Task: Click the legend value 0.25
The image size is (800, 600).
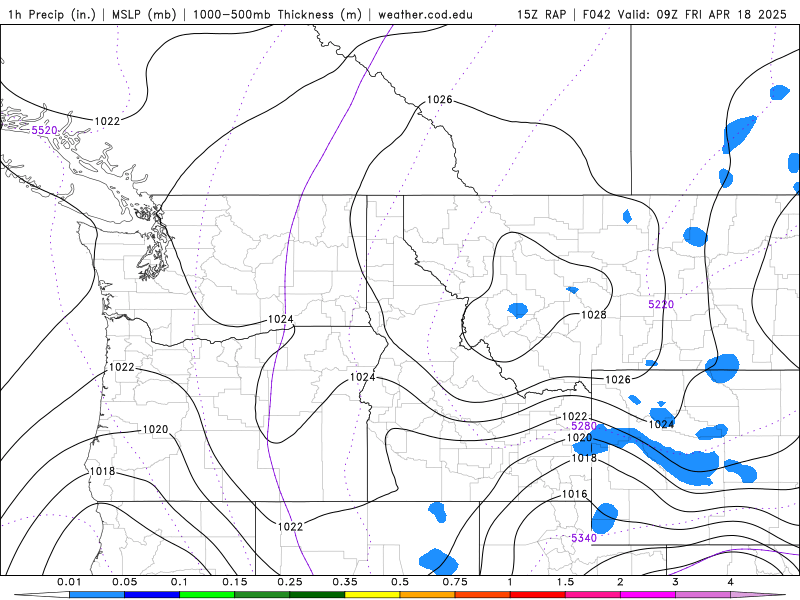Action: [x=290, y=582]
